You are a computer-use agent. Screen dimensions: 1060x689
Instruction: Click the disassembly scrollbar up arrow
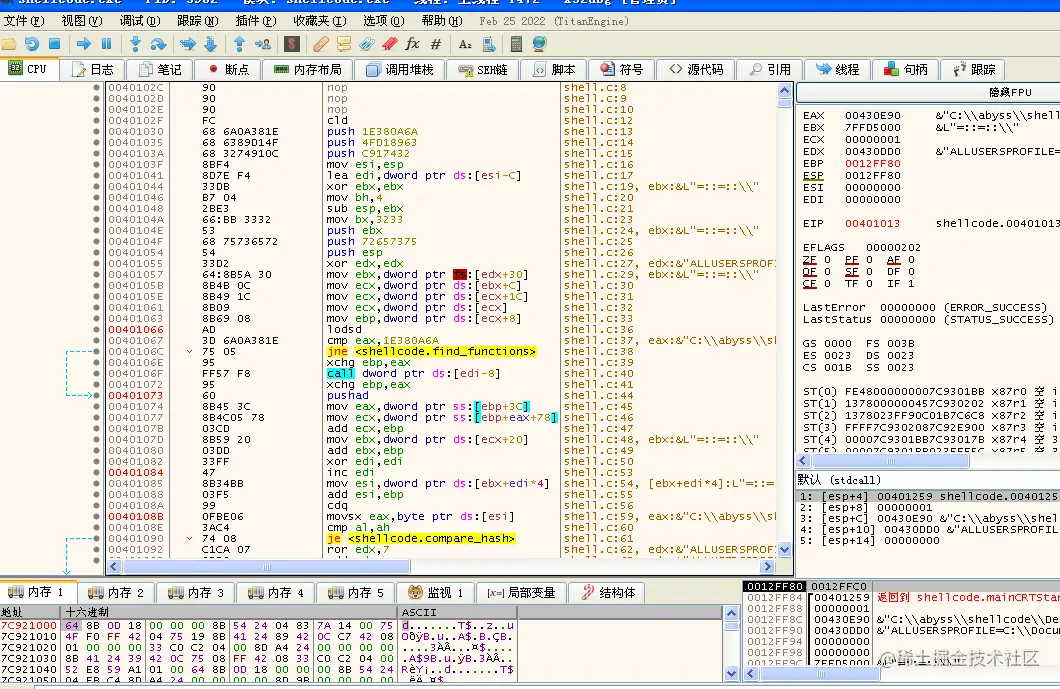(785, 89)
